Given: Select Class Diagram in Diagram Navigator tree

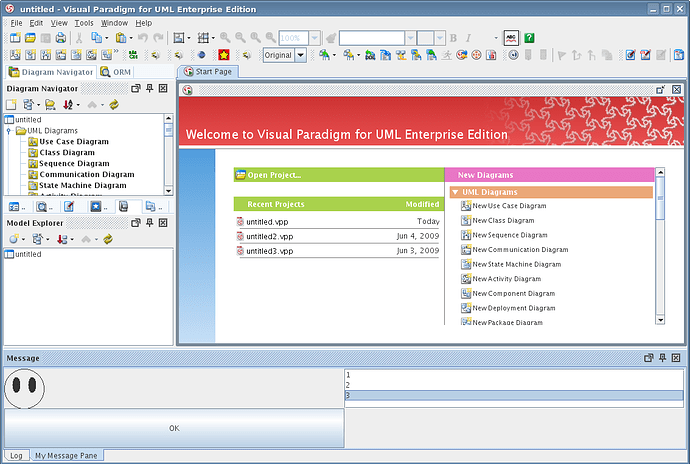Looking at the screenshot, I should coord(67,153).
